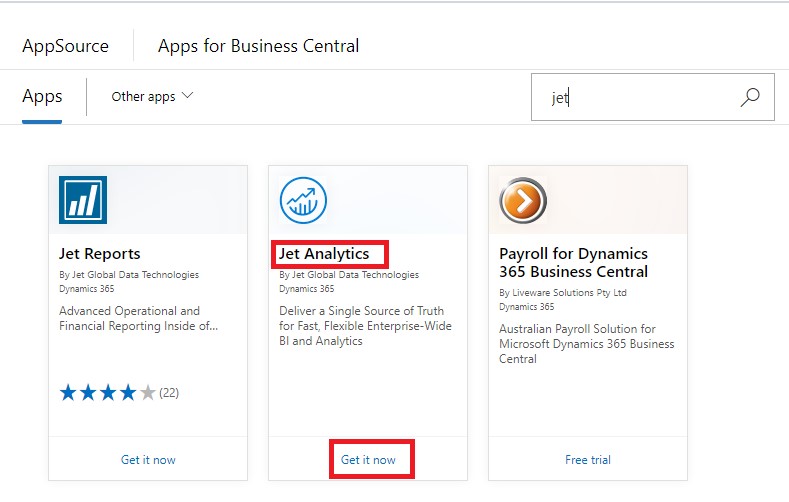Click the Jet Reports bar chart icon

(83, 200)
